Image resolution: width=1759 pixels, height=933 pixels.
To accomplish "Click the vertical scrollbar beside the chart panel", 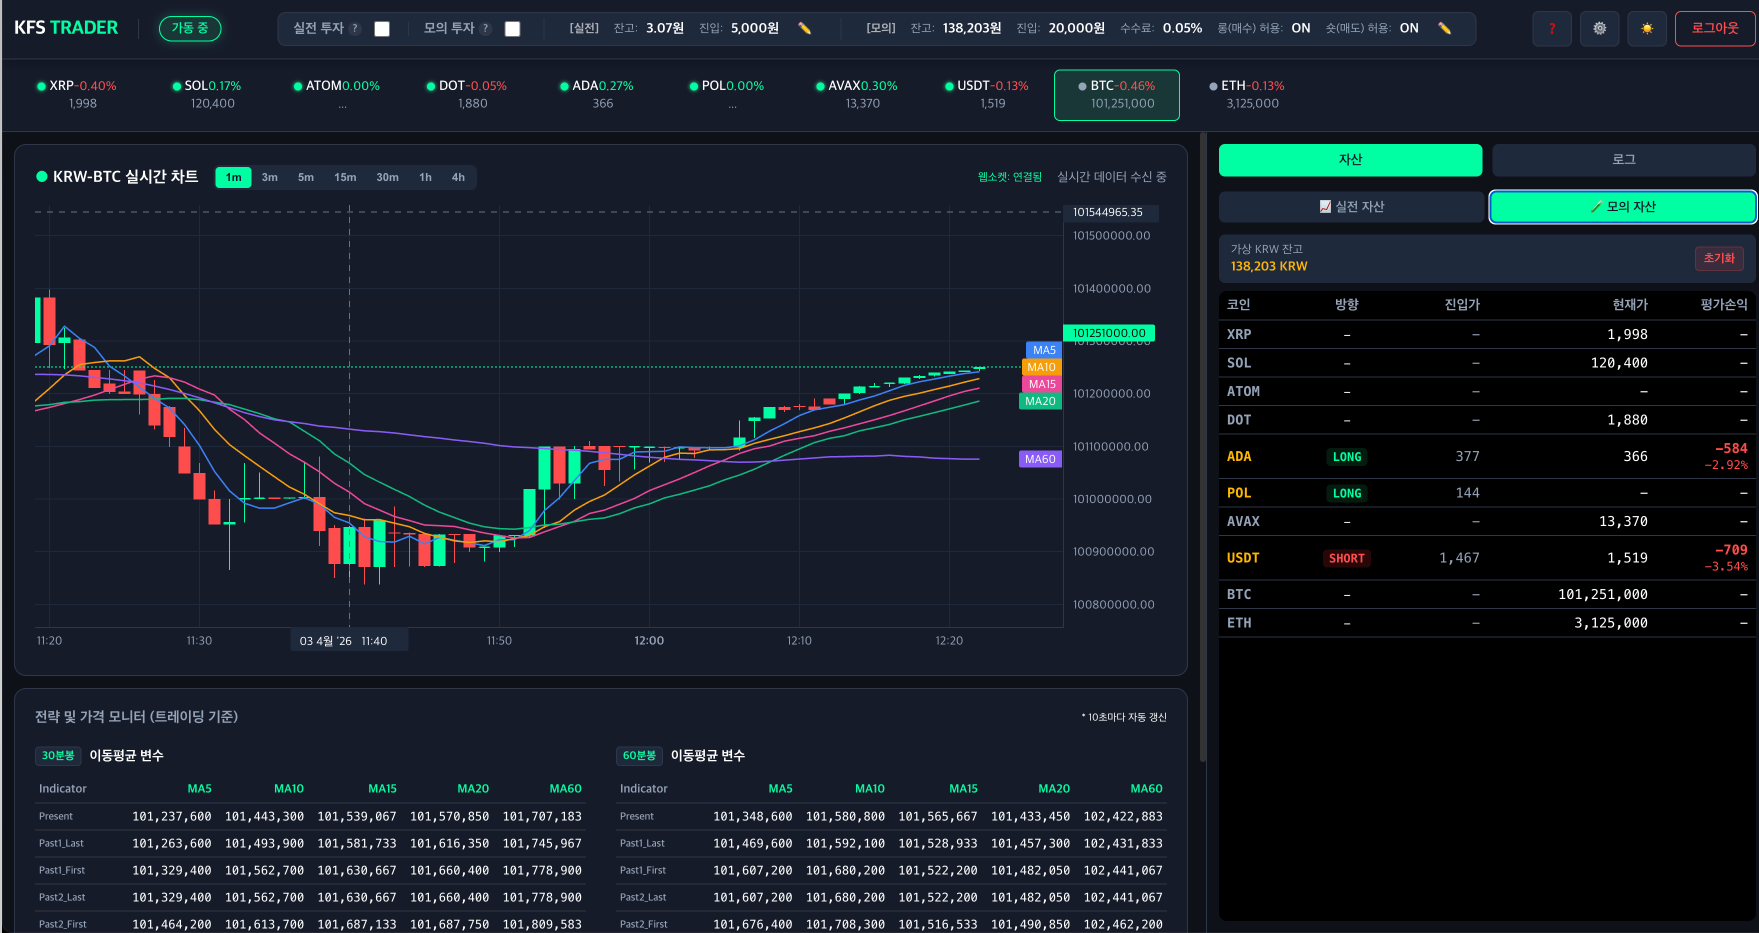I will [x=1202, y=450].
